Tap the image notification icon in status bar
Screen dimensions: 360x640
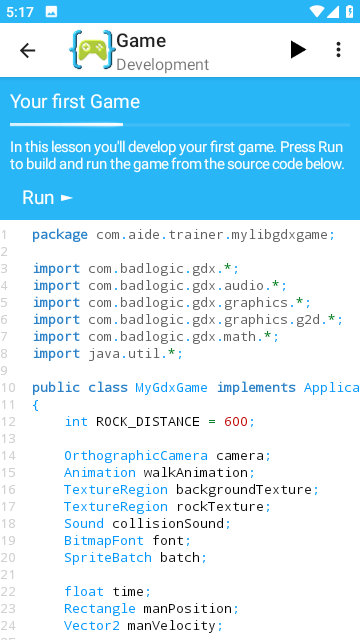click(x=51, y=12)
